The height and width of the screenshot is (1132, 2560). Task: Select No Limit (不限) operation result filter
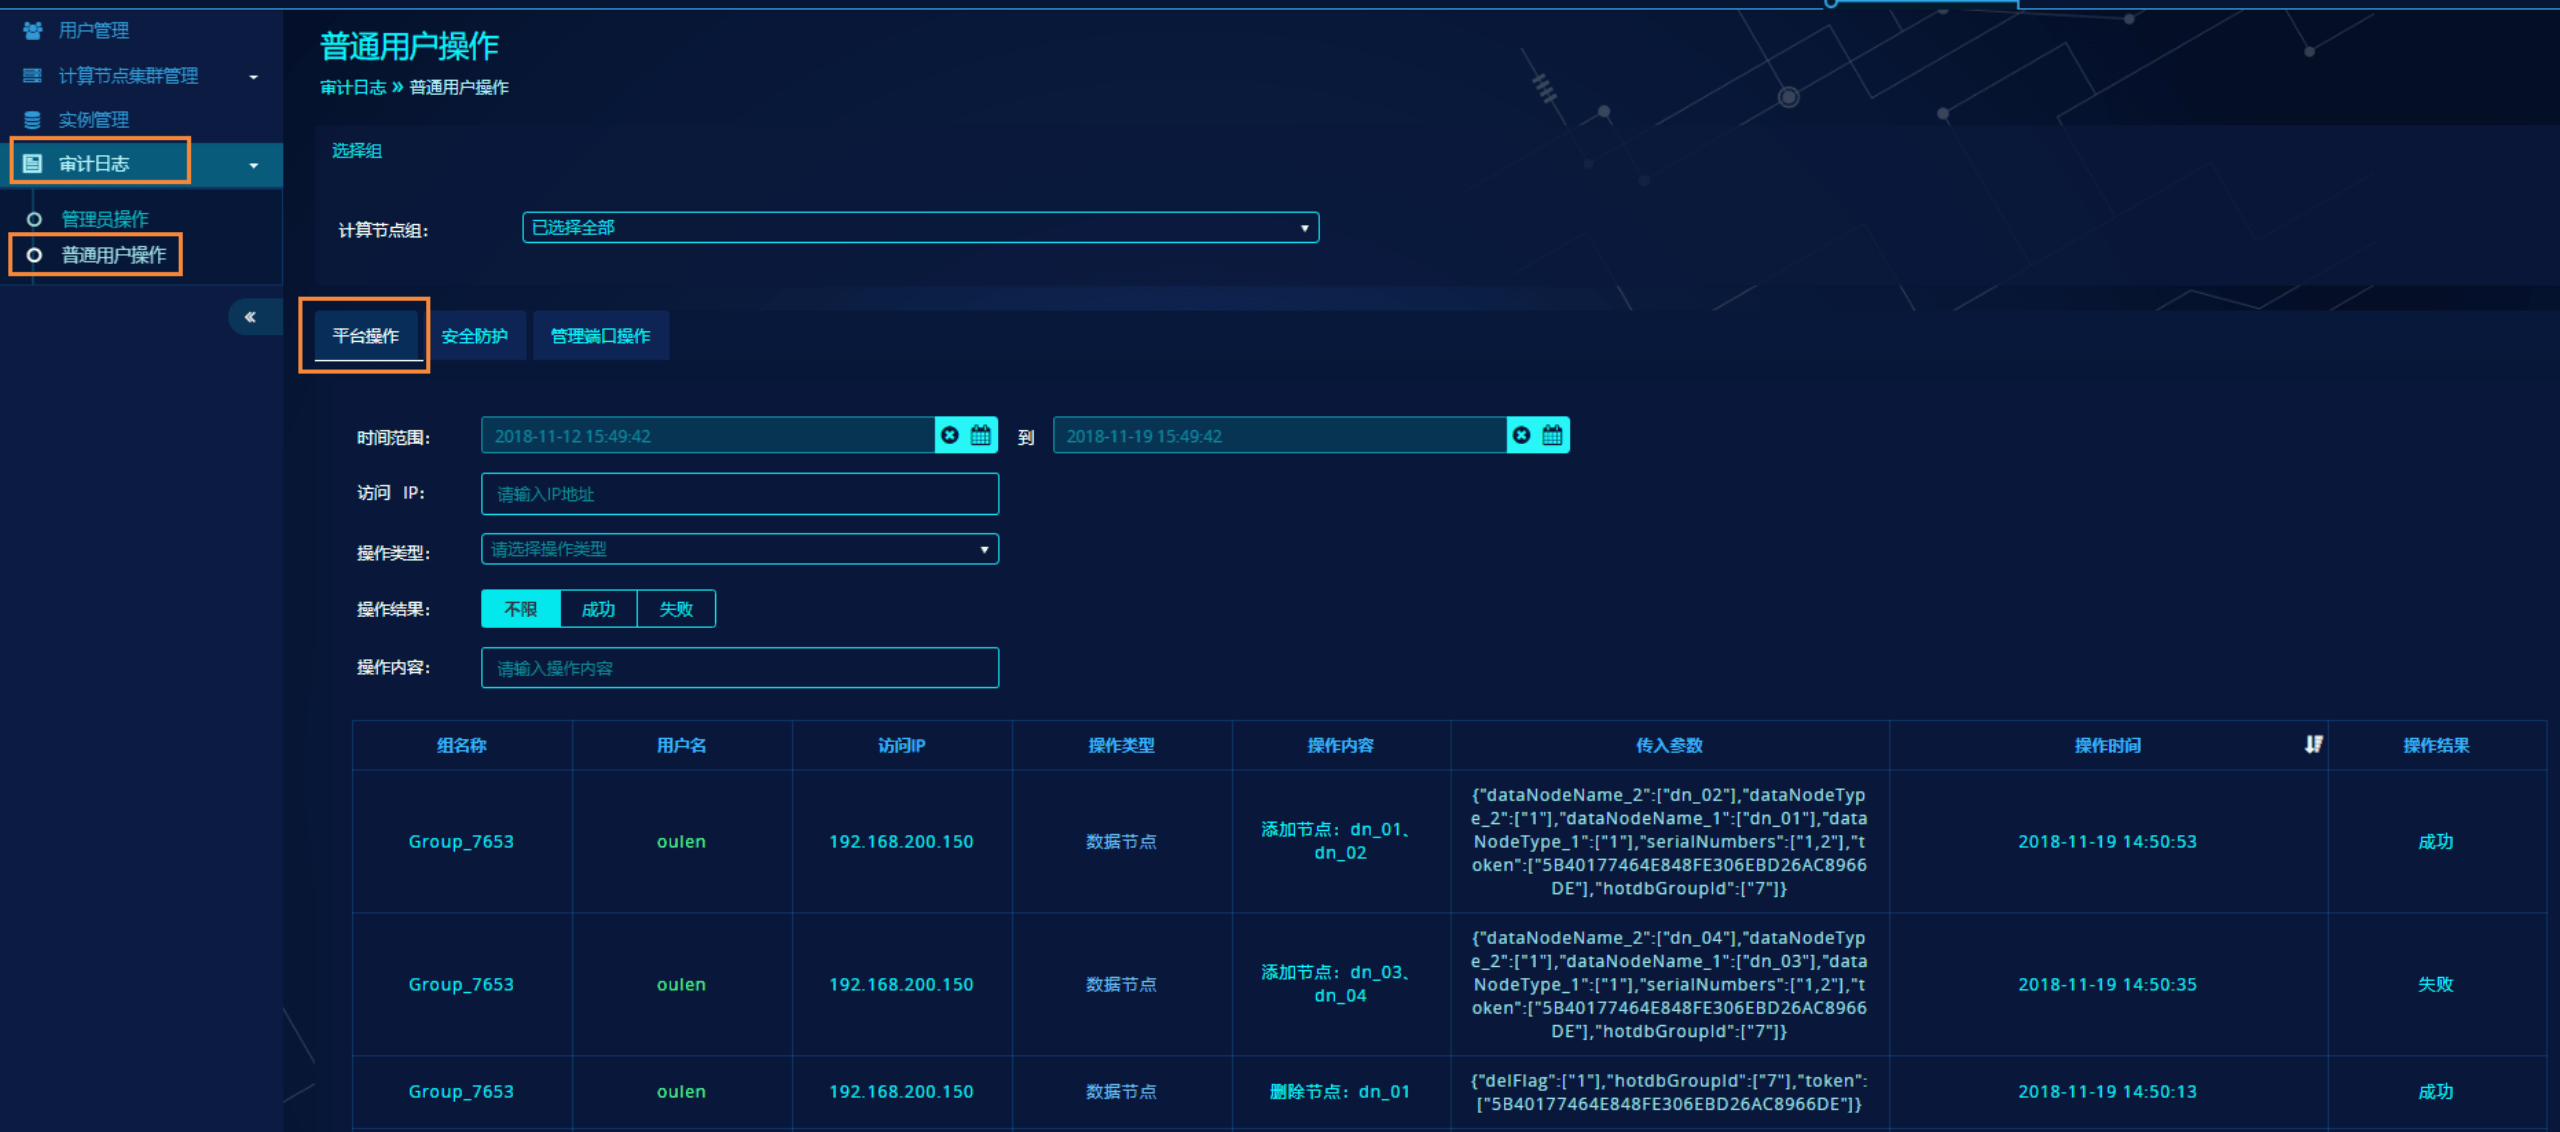coord(520,609)
